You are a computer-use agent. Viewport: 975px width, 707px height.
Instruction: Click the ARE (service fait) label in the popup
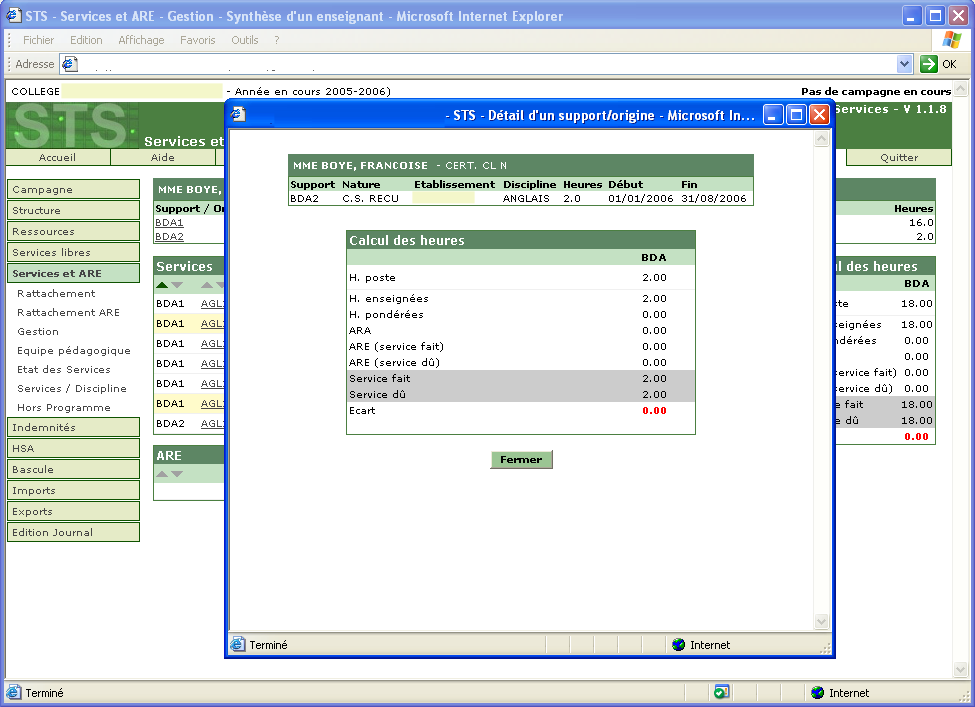click(396, 346)
